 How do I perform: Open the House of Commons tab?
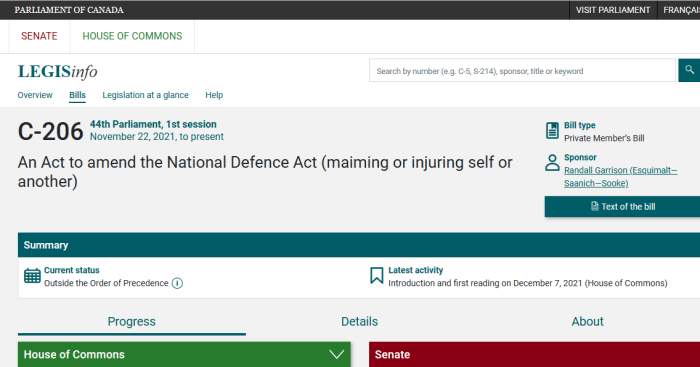[132, 36]
